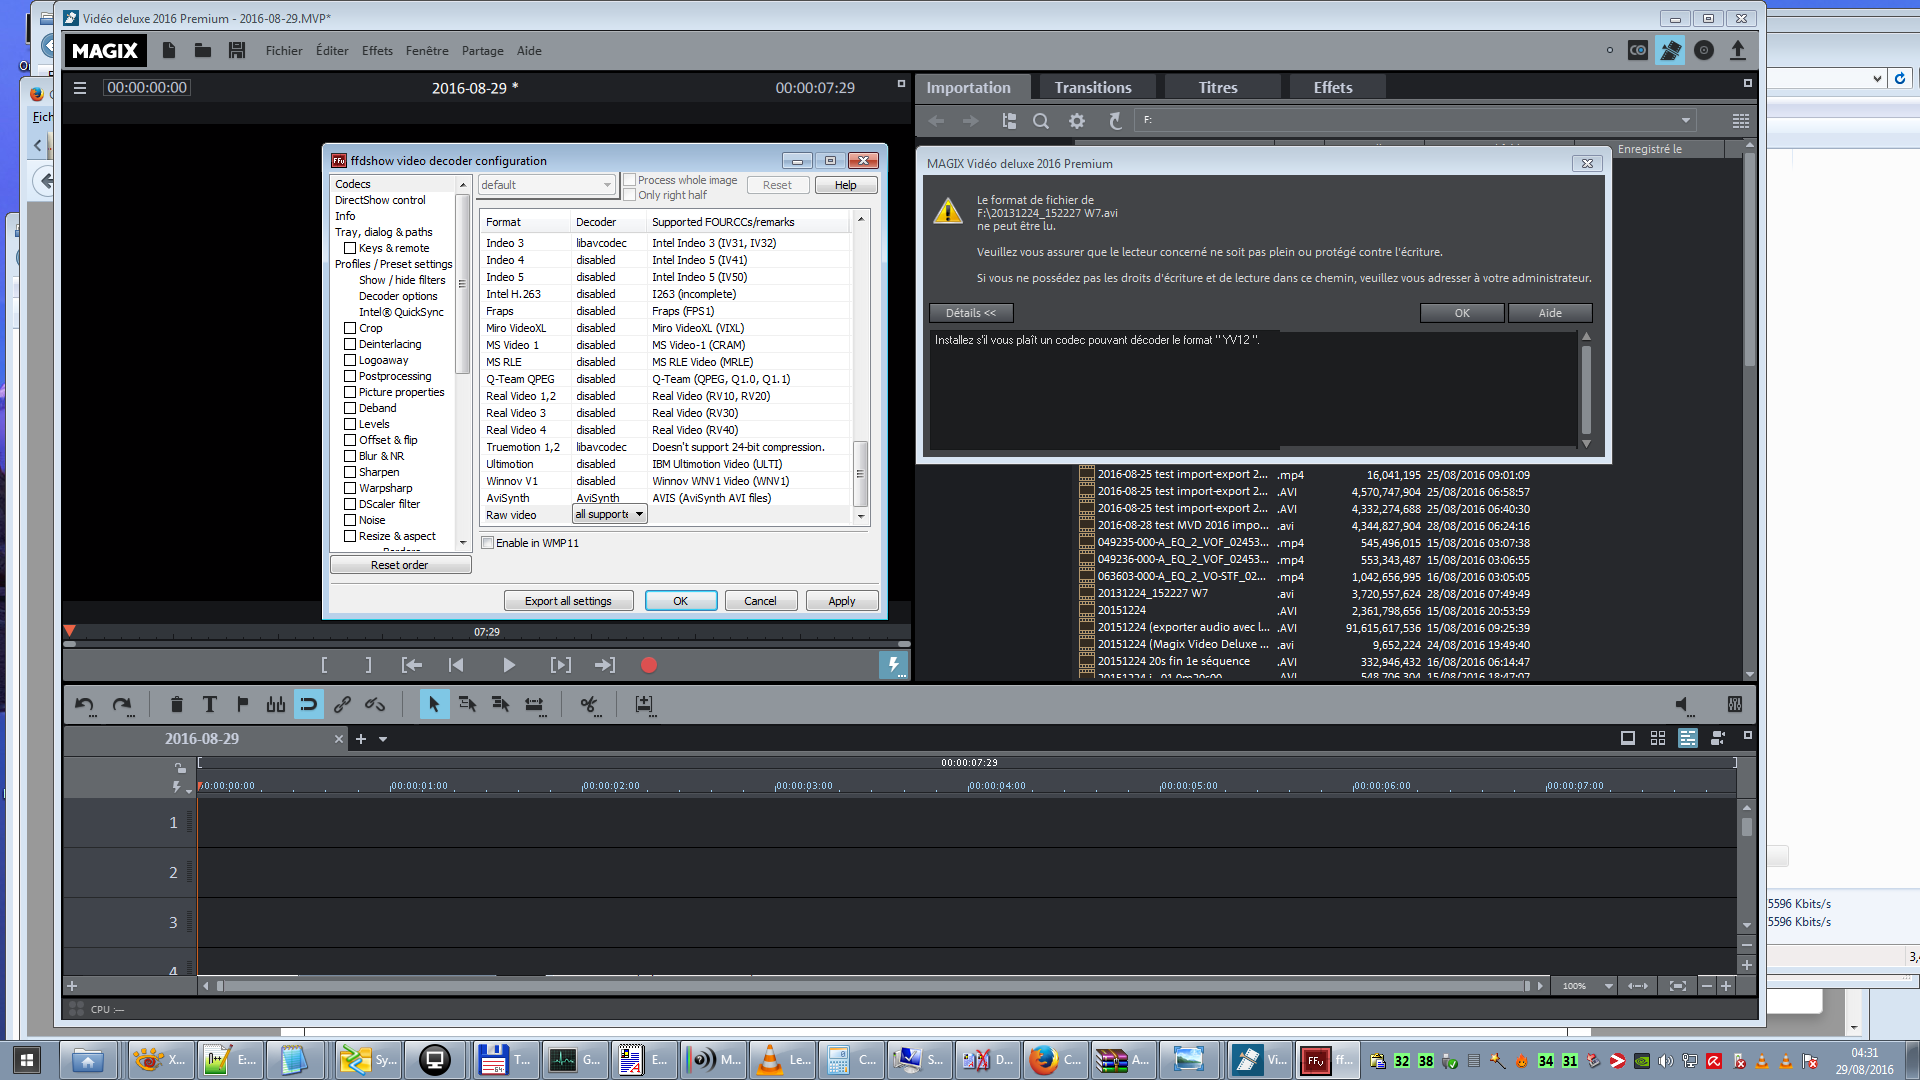1920x1080 pixels.
Task: Switch to the Transitions tab
Action: pyautogui.click(x=1093, y=88)
